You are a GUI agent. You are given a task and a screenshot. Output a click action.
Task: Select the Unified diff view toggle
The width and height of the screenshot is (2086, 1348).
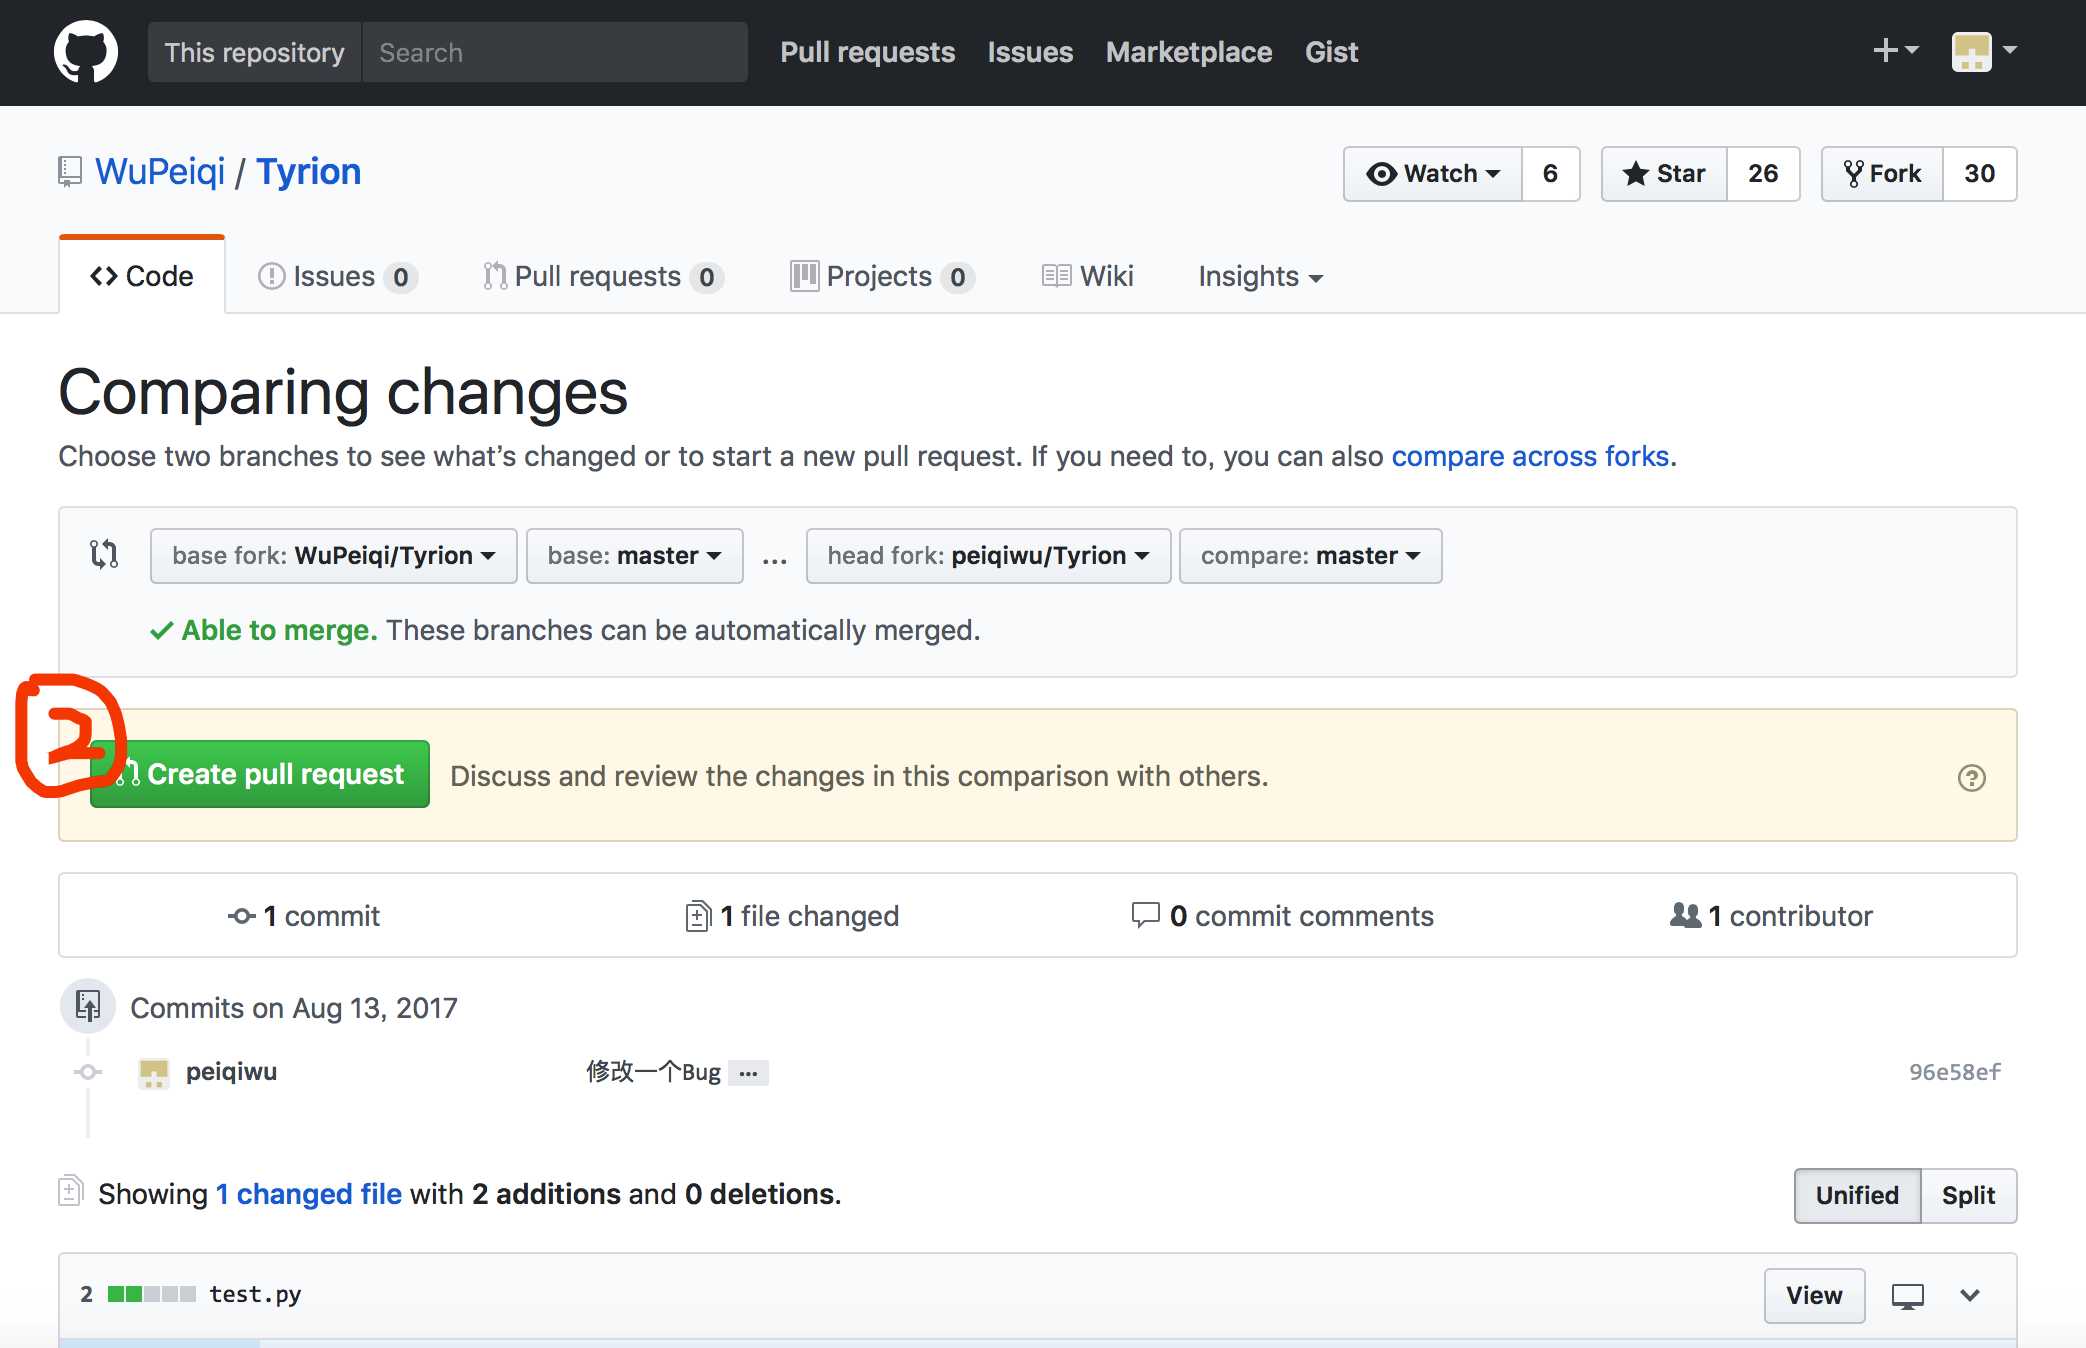click(1856, 1195)
